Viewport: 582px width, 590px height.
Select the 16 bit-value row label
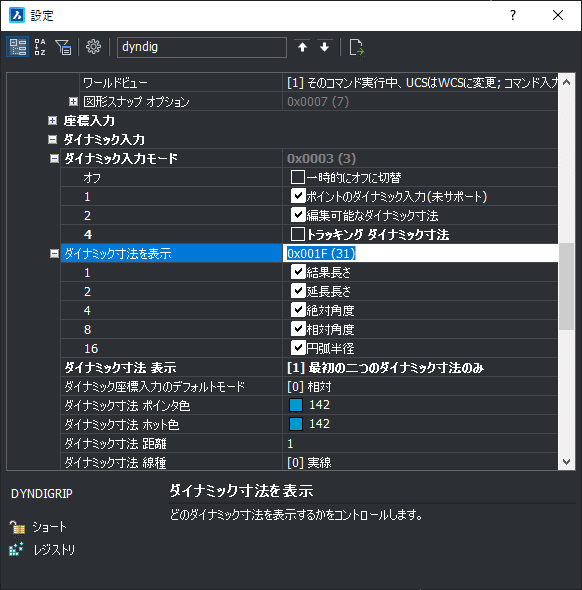coord(91,348)
